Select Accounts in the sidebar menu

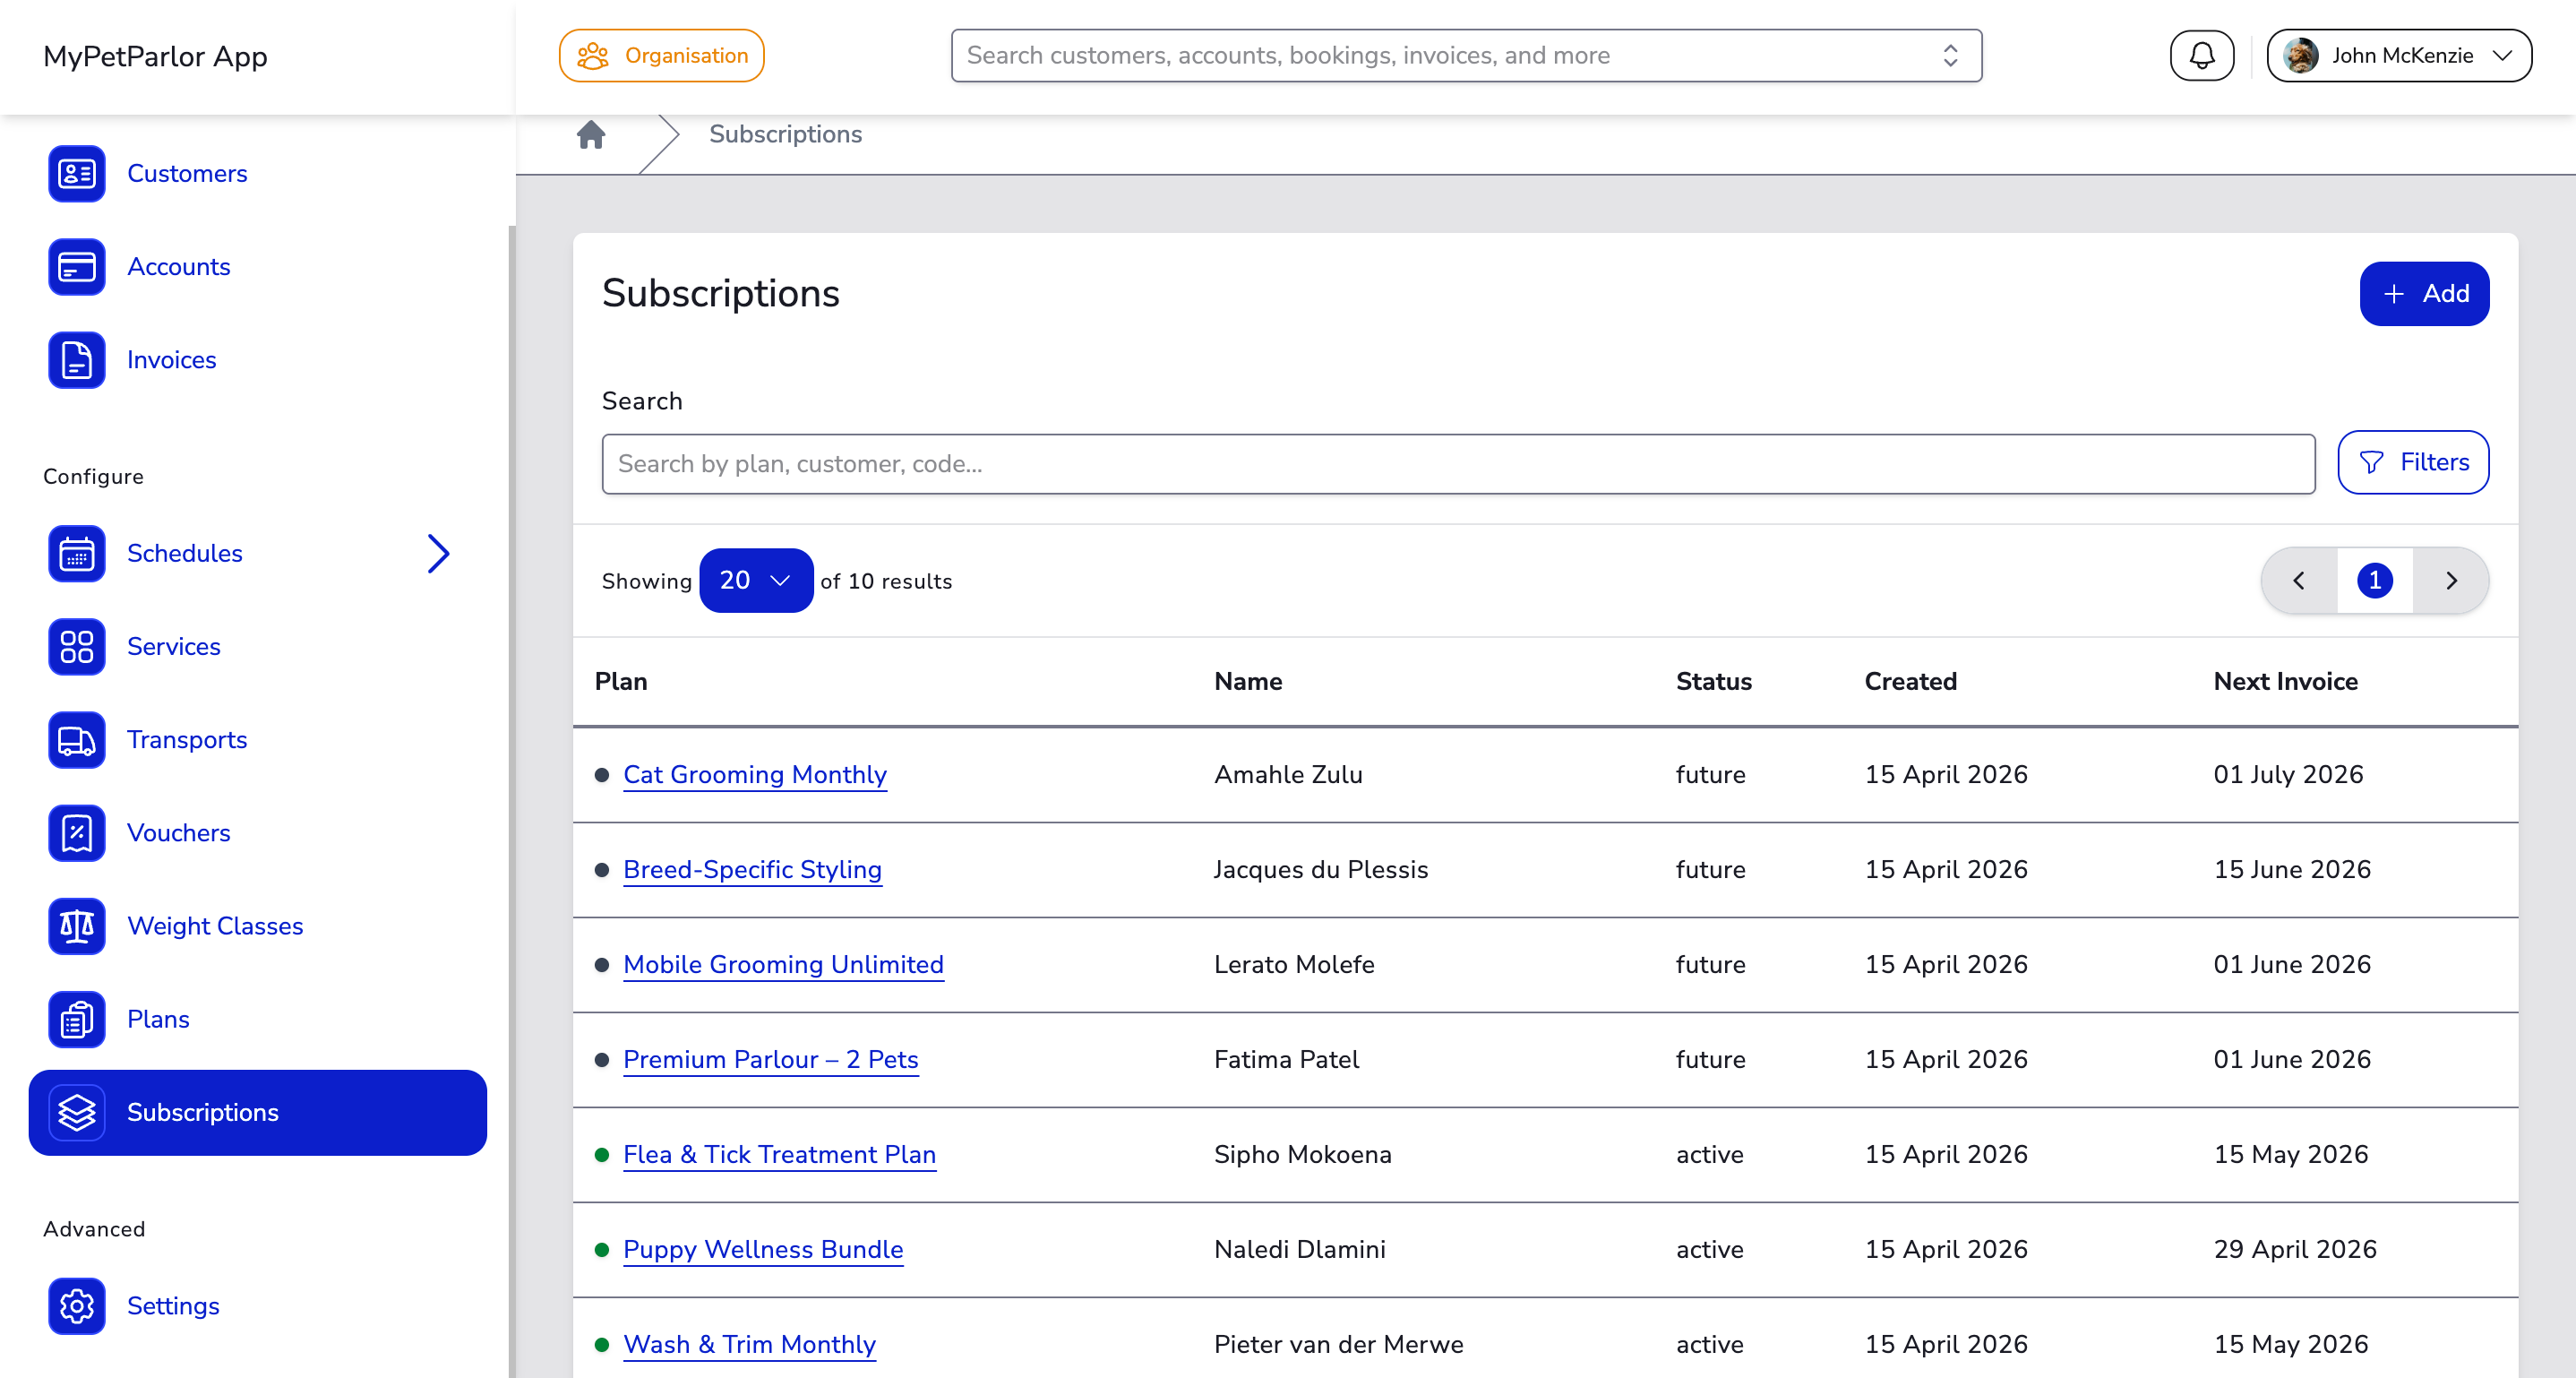(178, 267)
